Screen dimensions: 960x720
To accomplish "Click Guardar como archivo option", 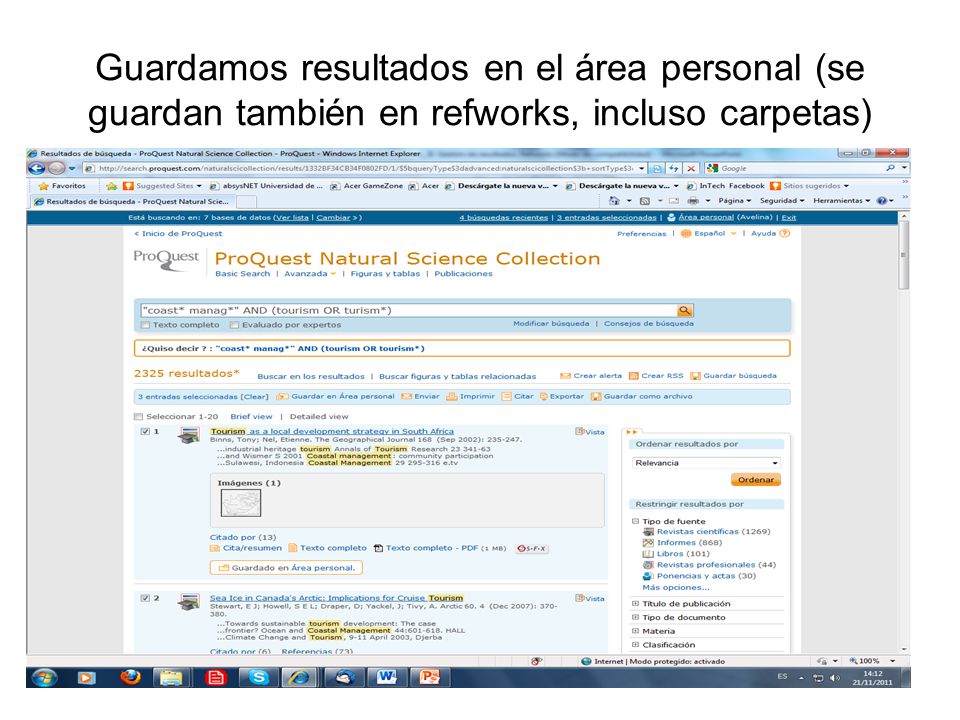I will [x=641, y=397].
